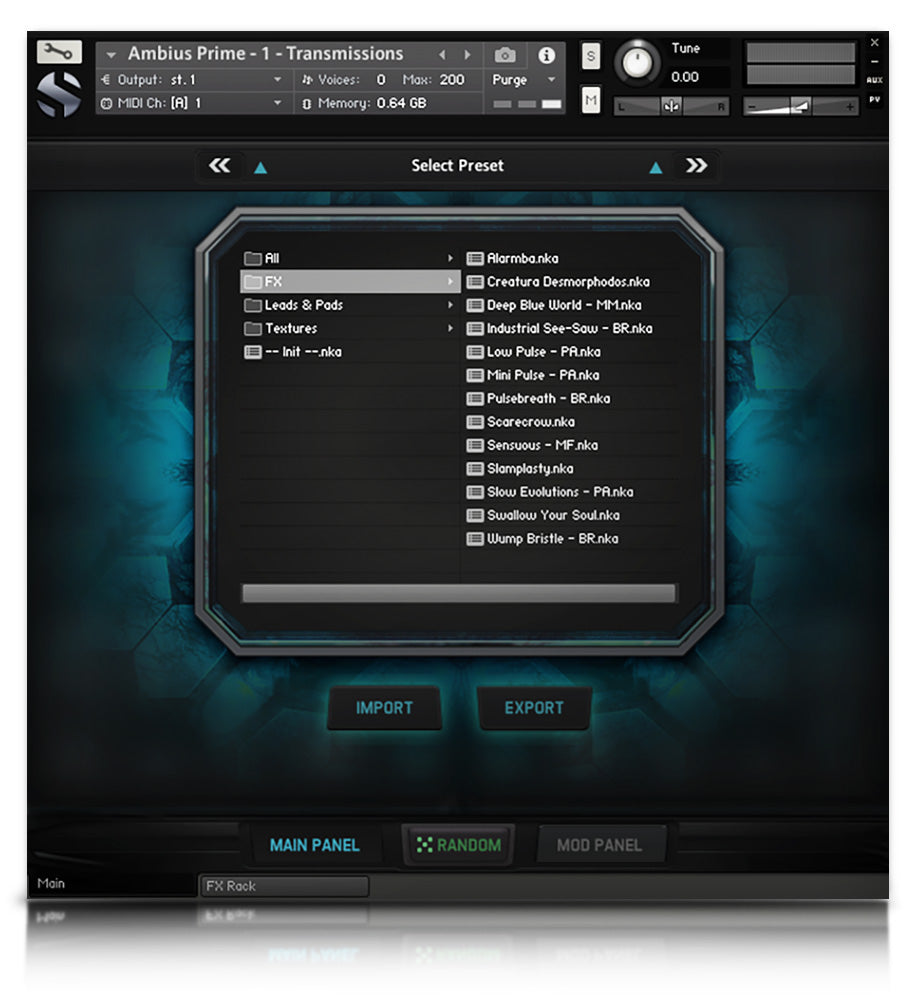Click the Import button
The height and width of the screenshot is (1002, 911).
click(384, 708)
